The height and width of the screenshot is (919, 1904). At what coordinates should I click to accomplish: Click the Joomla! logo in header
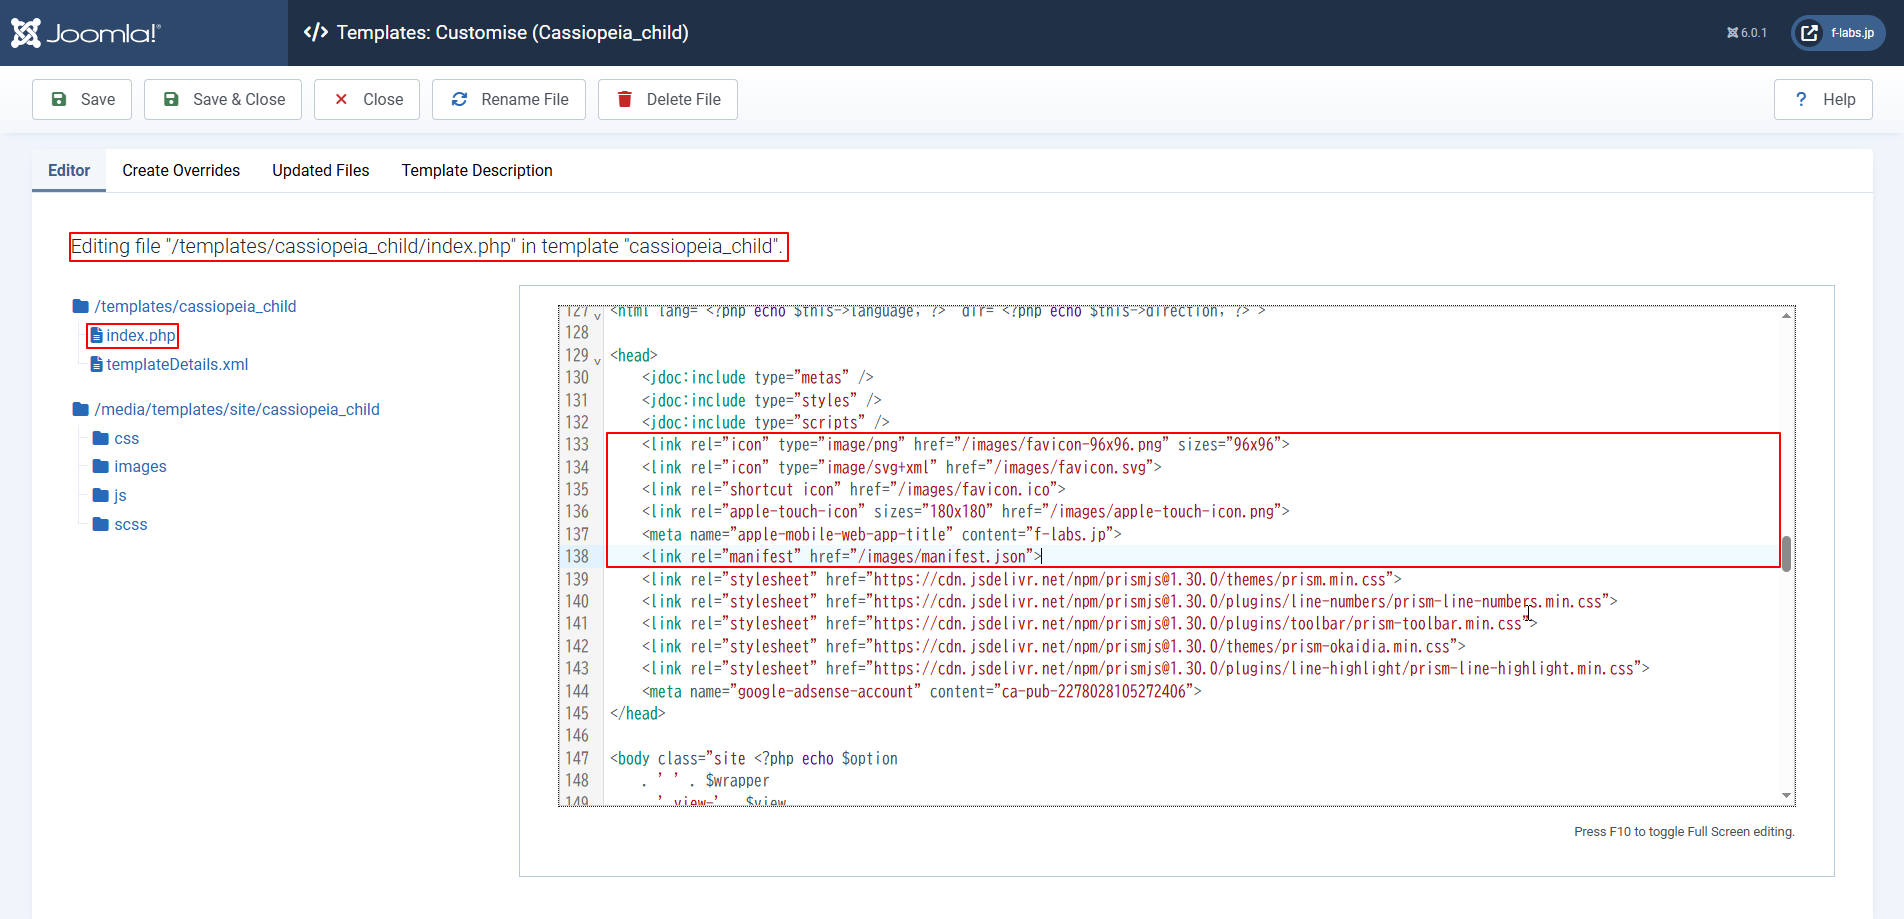[86, 33]
